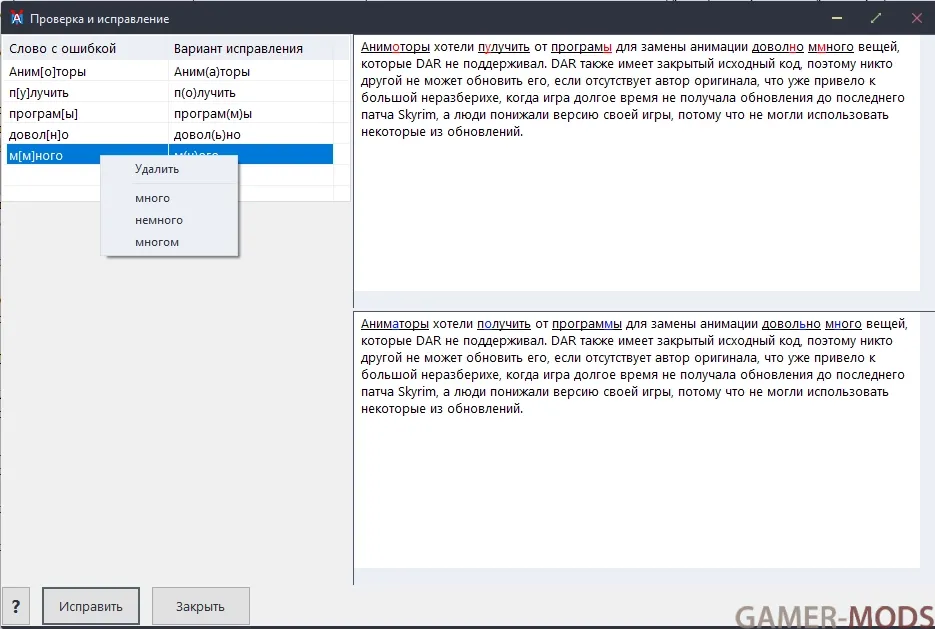Select the п[у]лучить error row
Image resolution: width=935 pixels, height=629 pixels.
[x=39, y=93]
